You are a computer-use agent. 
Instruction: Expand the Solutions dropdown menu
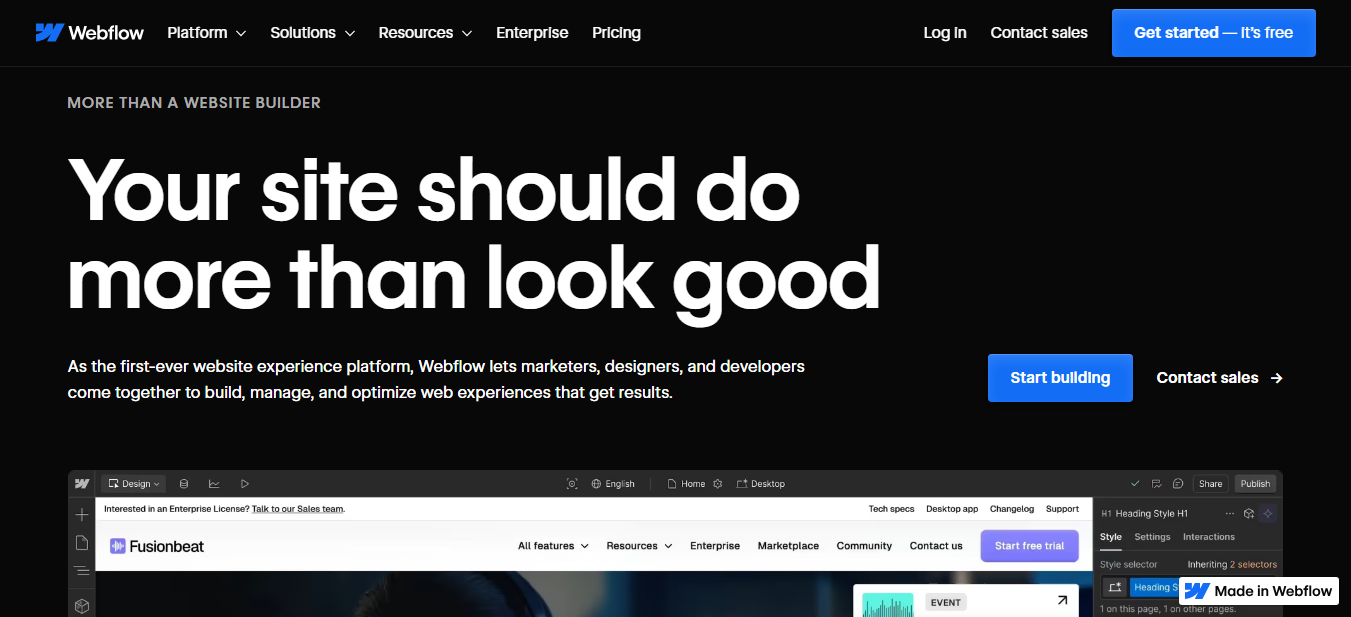point(313,32)
